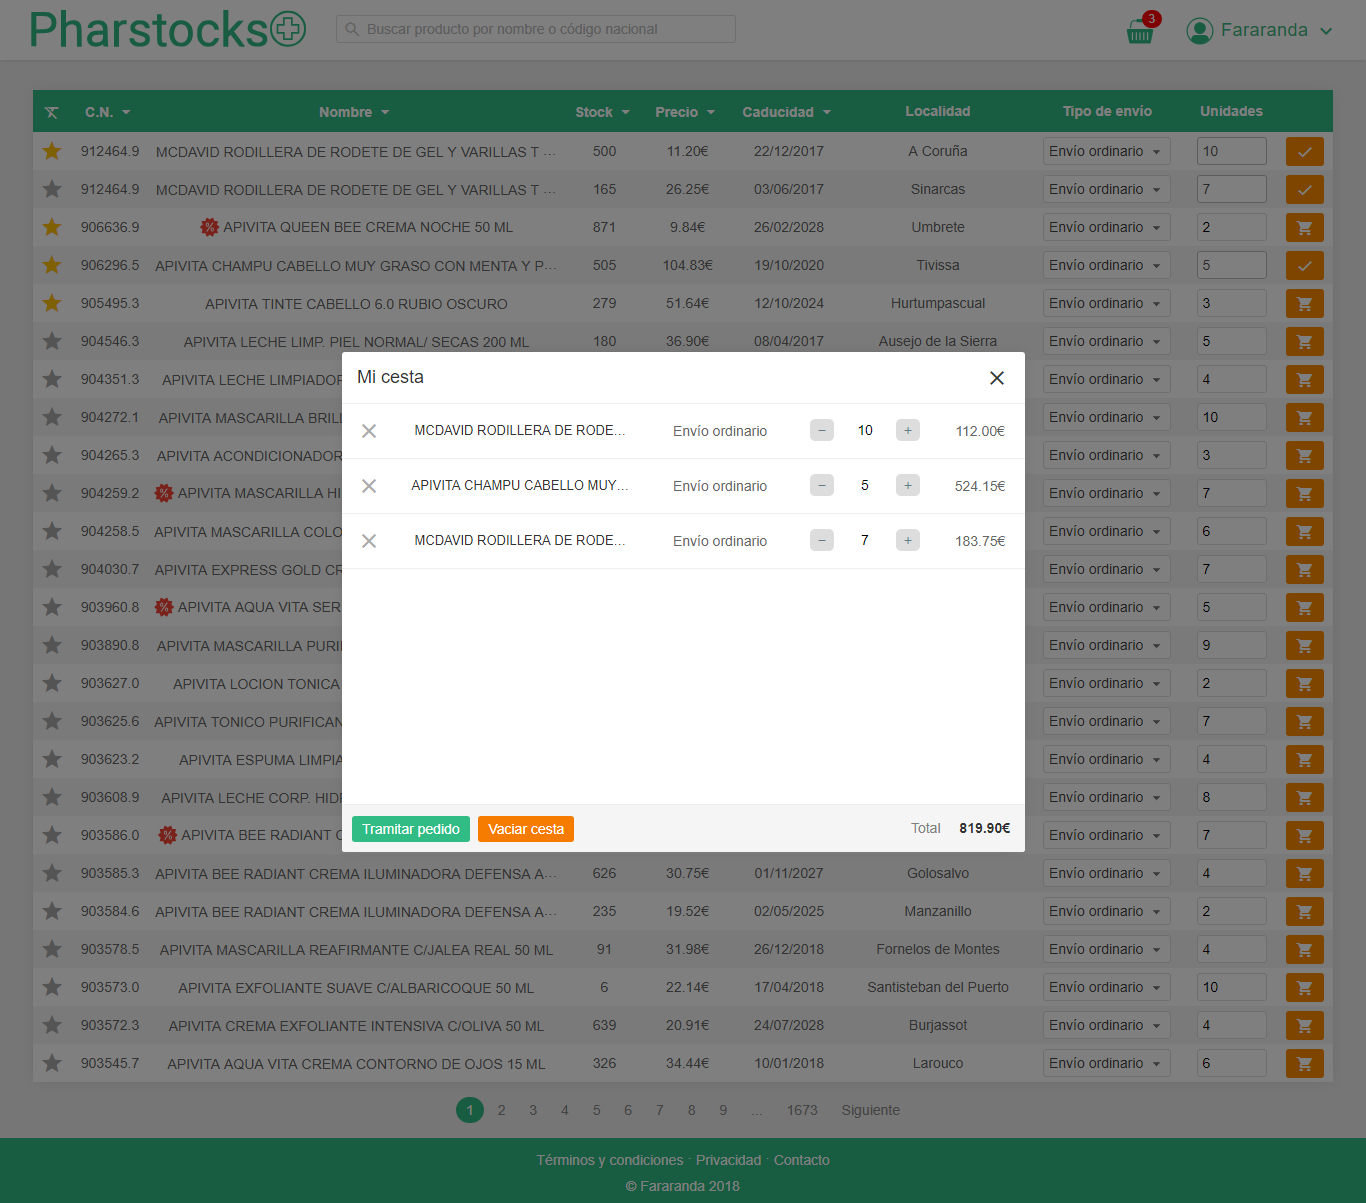
Task: Toggle favorite star for row 906296.5
Action: [52, 265]
